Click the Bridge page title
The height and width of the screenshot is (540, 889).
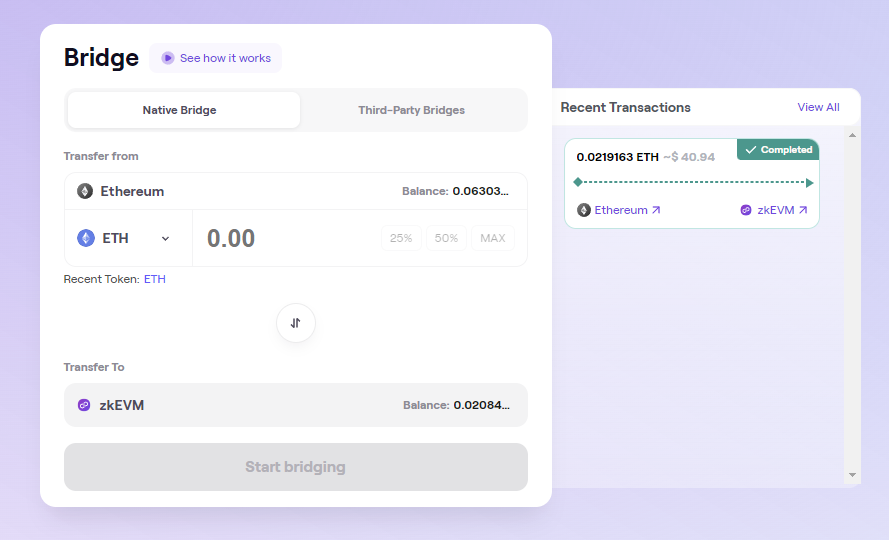[101, 57]
